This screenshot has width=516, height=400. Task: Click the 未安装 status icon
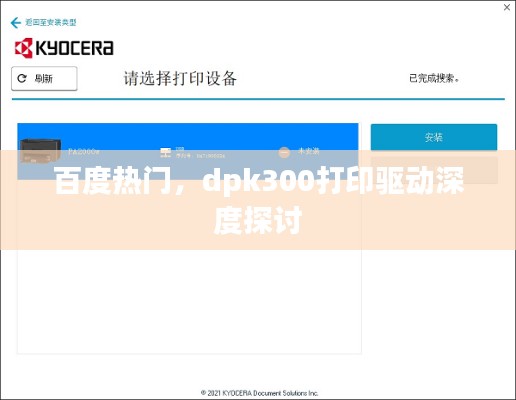(284, 152)
